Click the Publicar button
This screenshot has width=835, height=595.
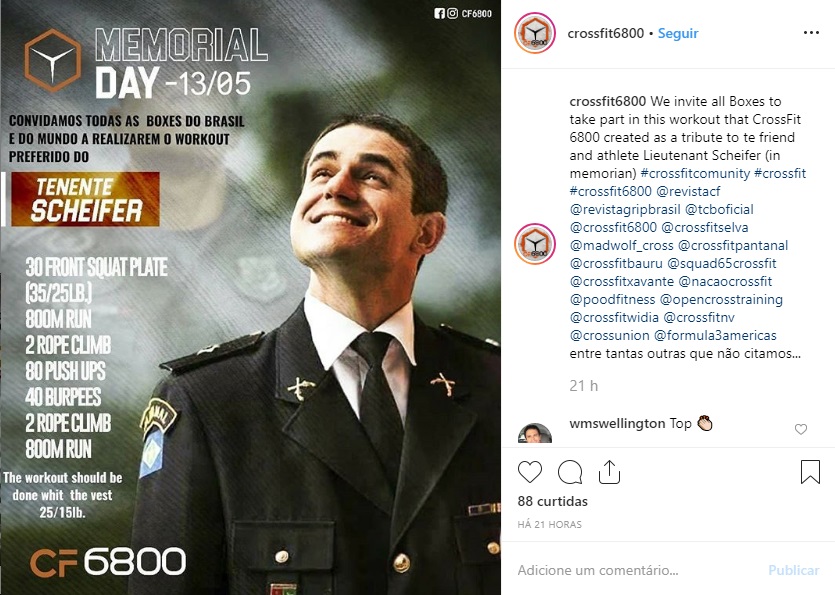tap(793, 570)
